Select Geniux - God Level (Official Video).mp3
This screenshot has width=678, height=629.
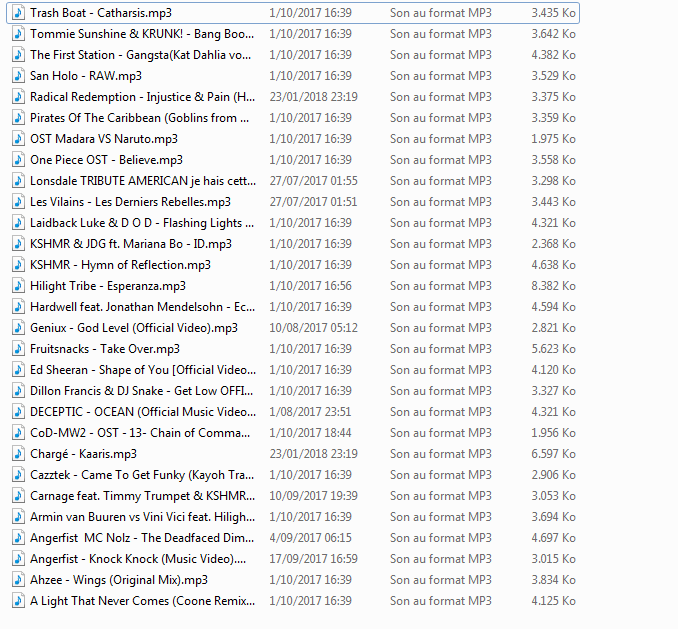[x=133, y=328]
